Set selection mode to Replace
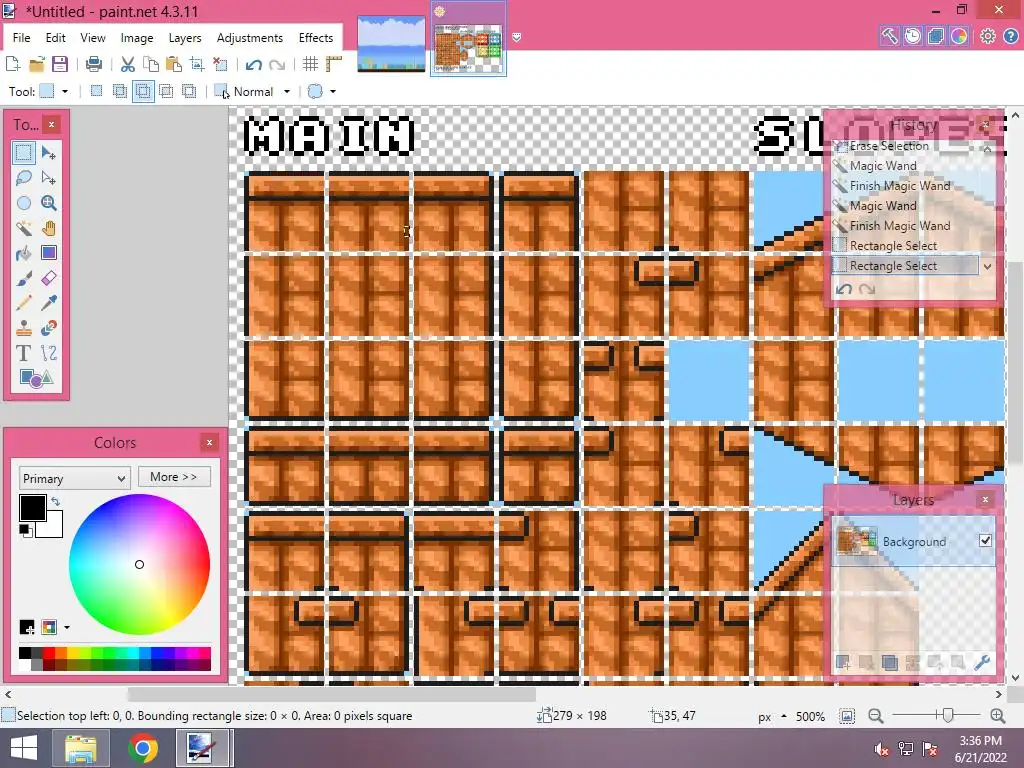The width and height of the screenshot is (1024, 768). coord(96,91)
